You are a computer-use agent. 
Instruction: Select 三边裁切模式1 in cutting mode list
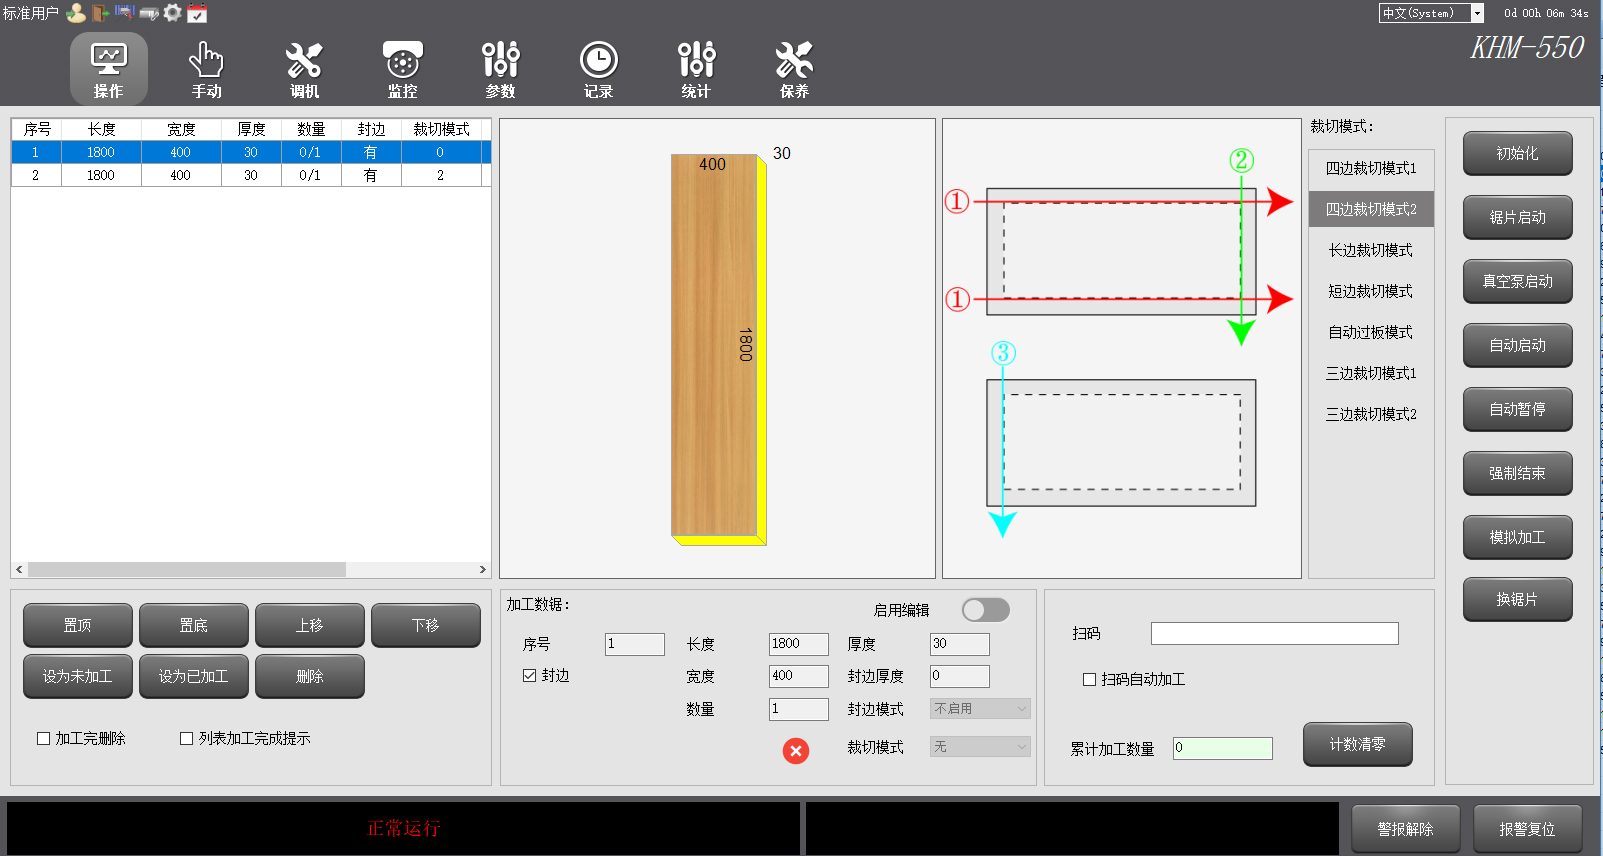click(1370, 373)
